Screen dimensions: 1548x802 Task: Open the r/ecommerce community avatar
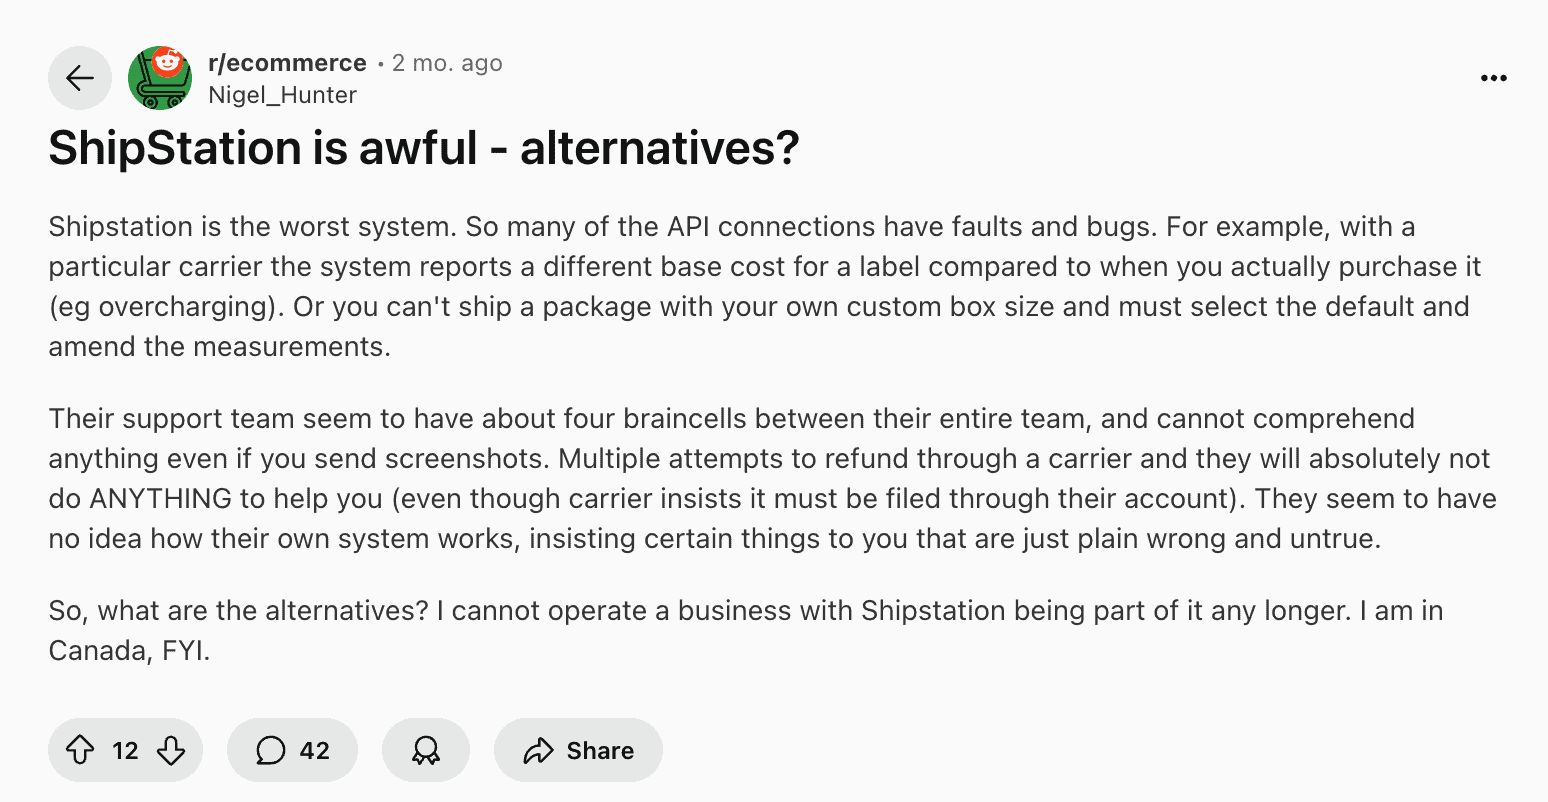coord(160,78)
